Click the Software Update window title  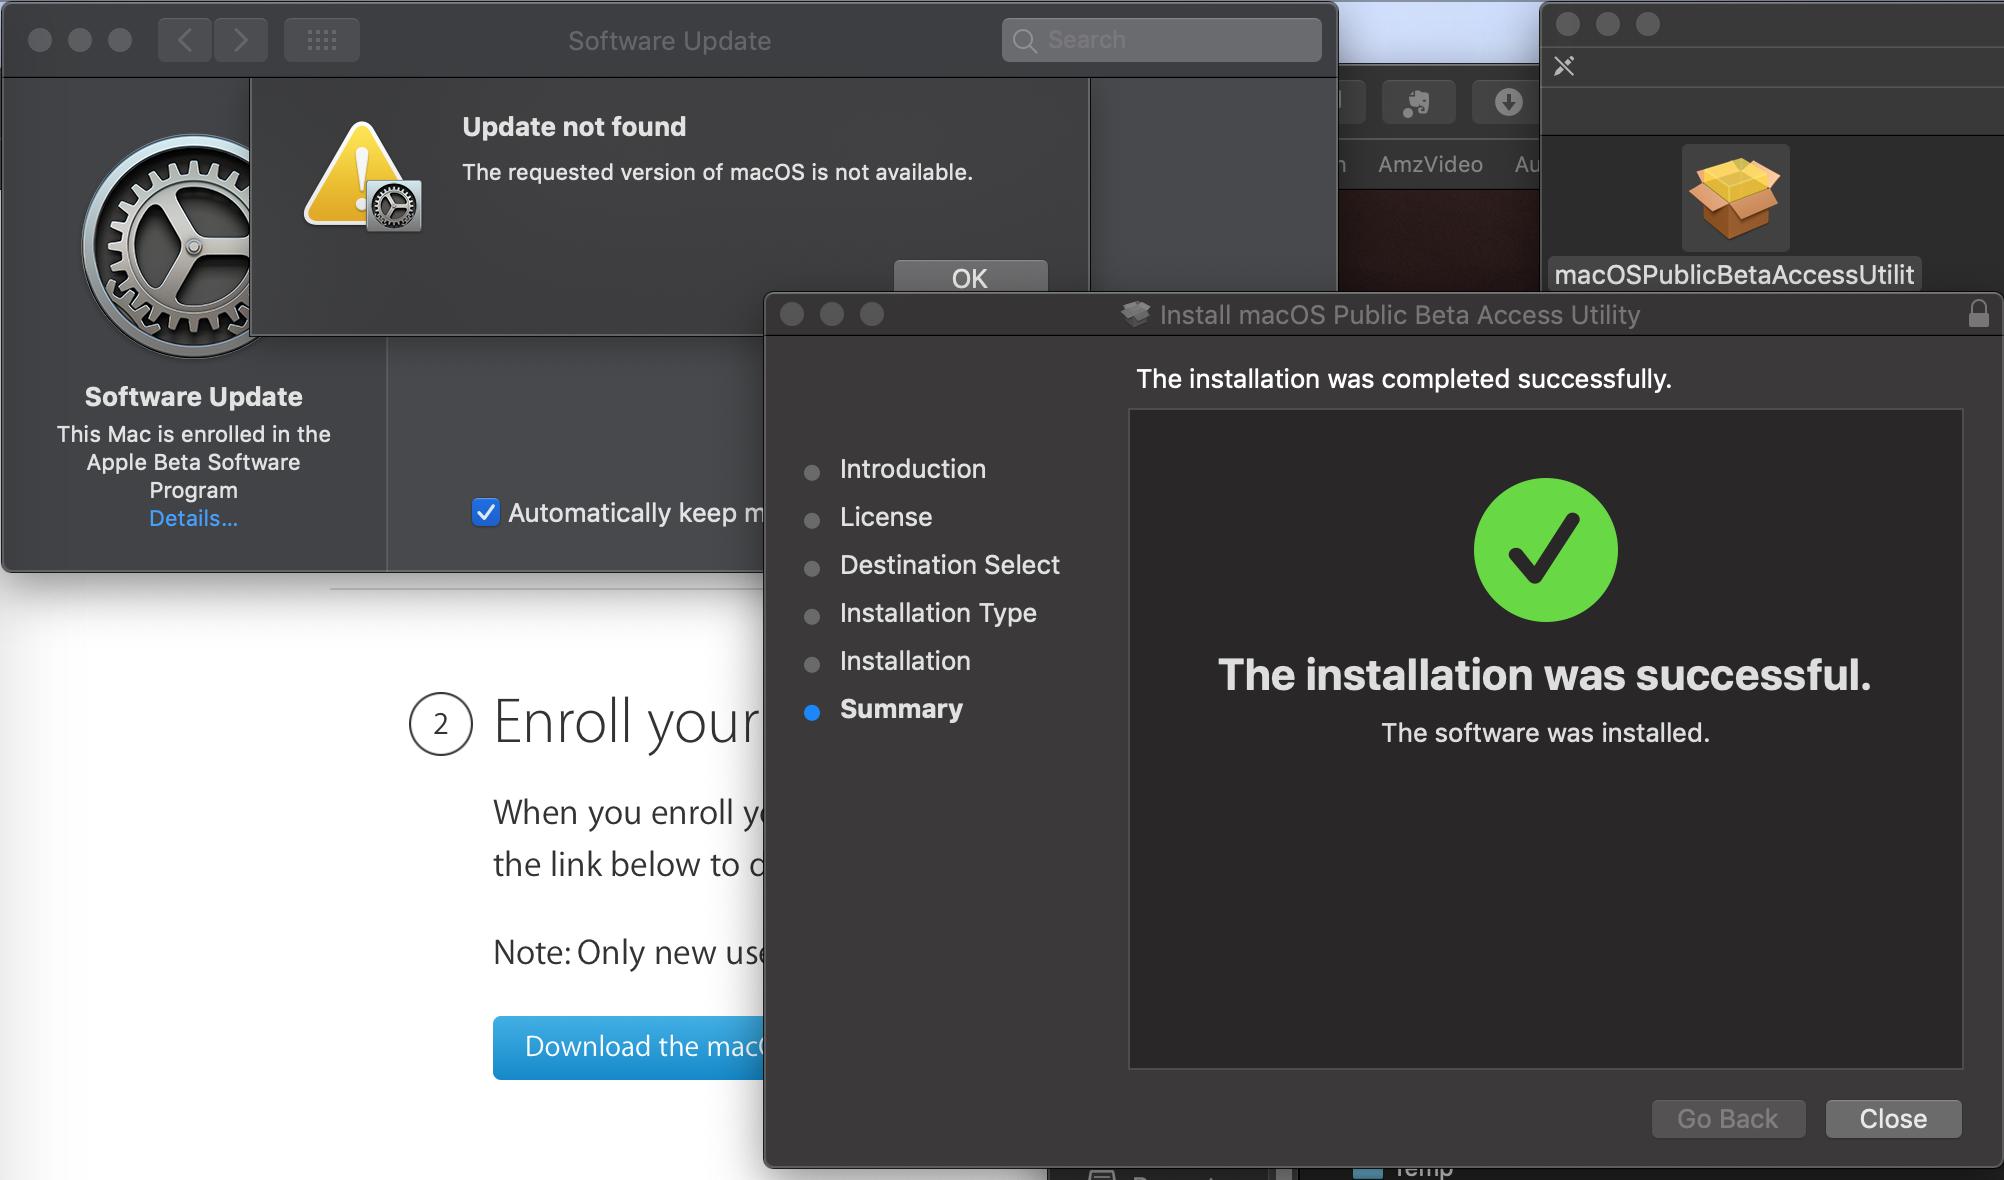point(669,40)
